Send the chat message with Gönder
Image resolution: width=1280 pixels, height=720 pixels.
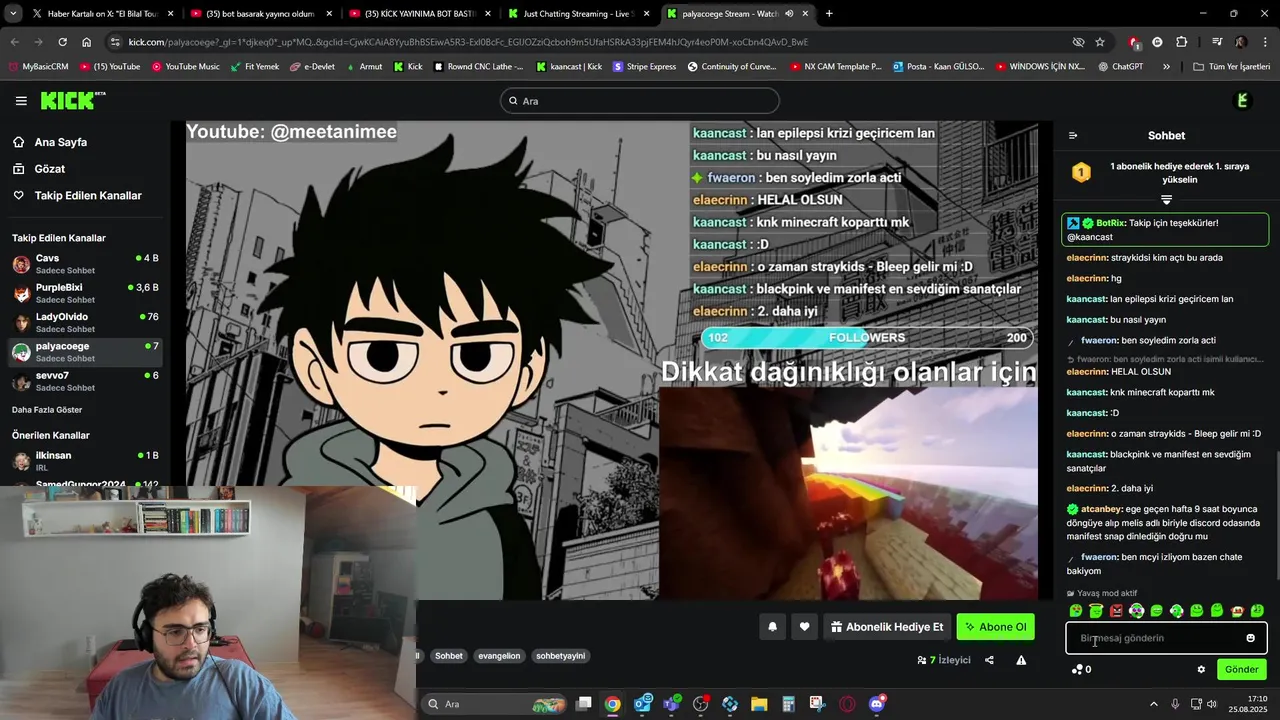[x=1241, y=670]
